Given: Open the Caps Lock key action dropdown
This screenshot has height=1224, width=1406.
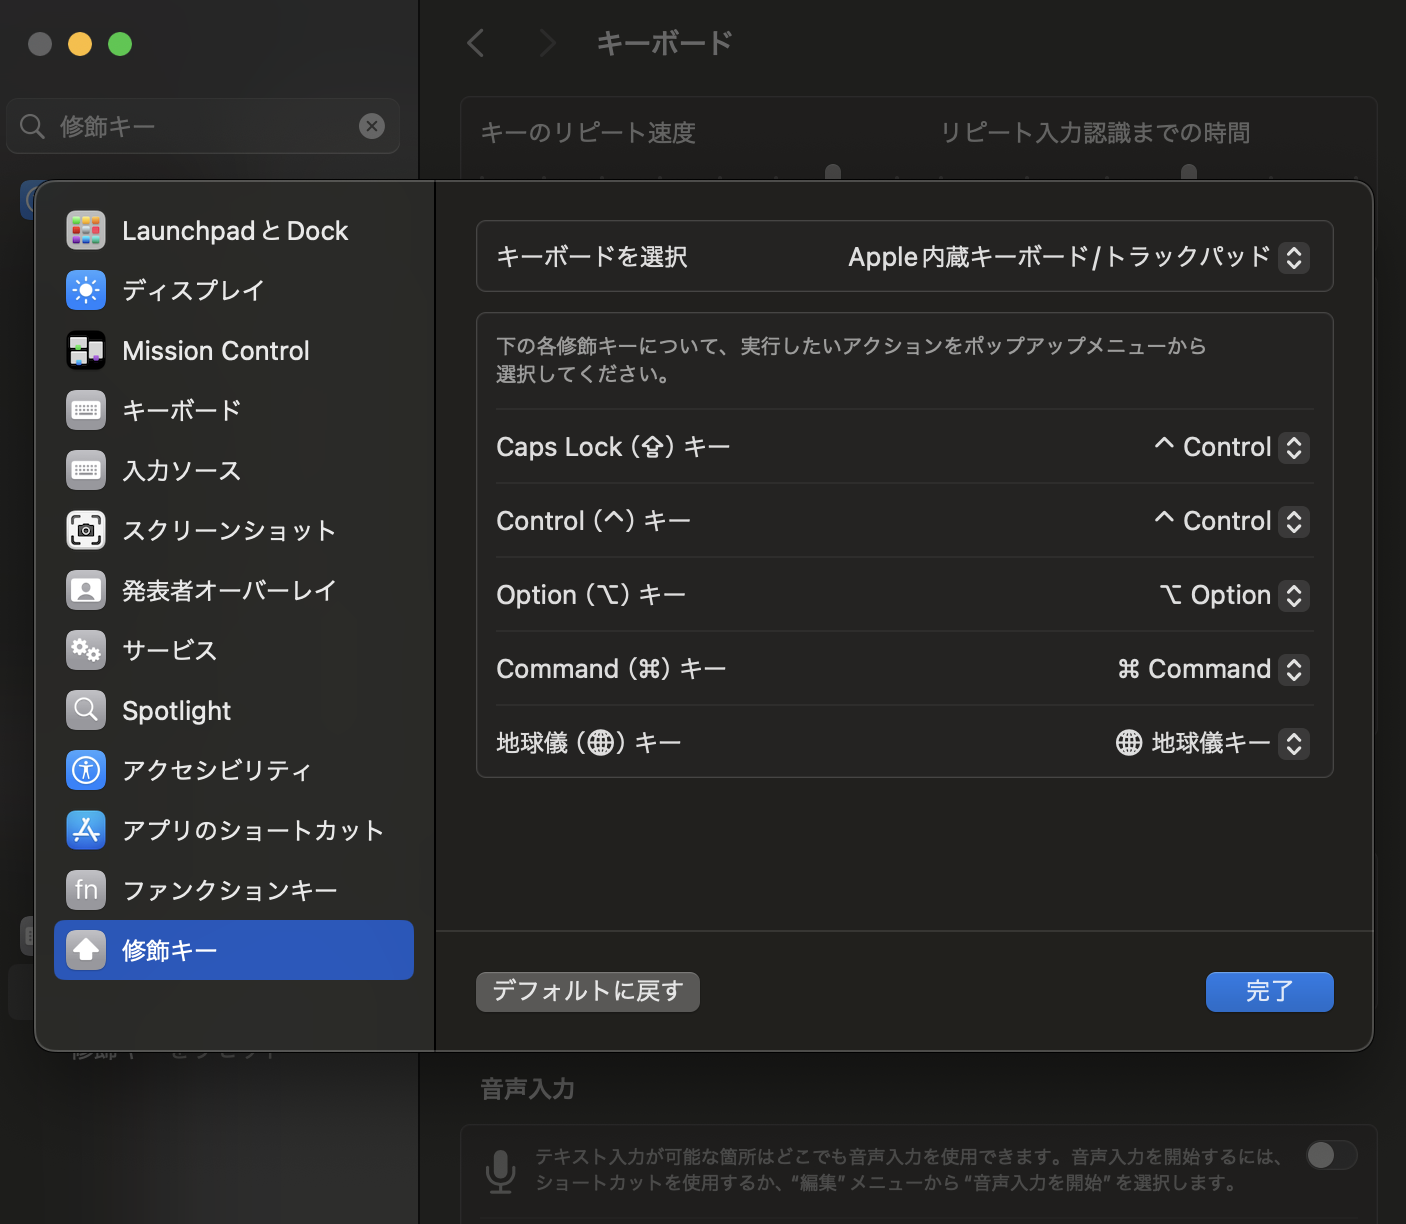Looking at the screenshot, I should coord(1294,447).
